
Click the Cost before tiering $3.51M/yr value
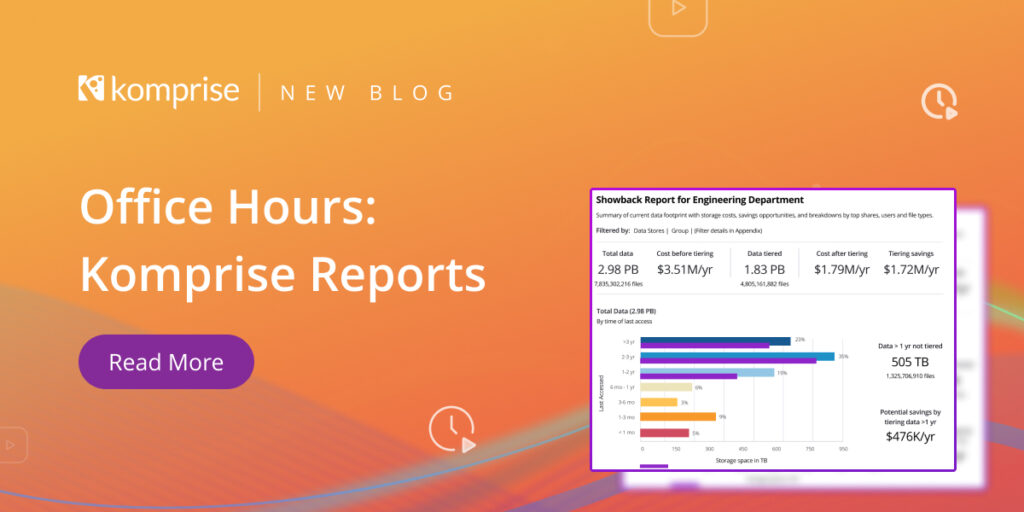684,269
